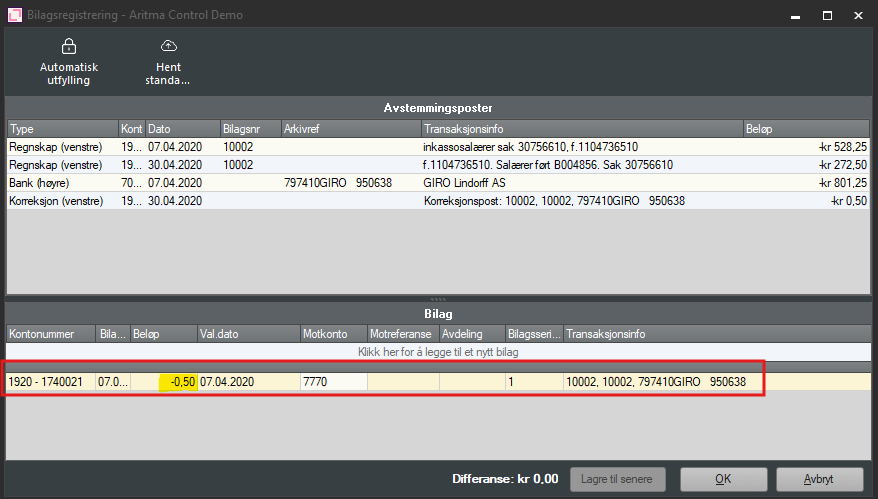The height and width of the screenshot is (499, 878).
Task: Click the Transaksjonsinfo header in Avstemmingsposter
Action: tap(580, 129)
